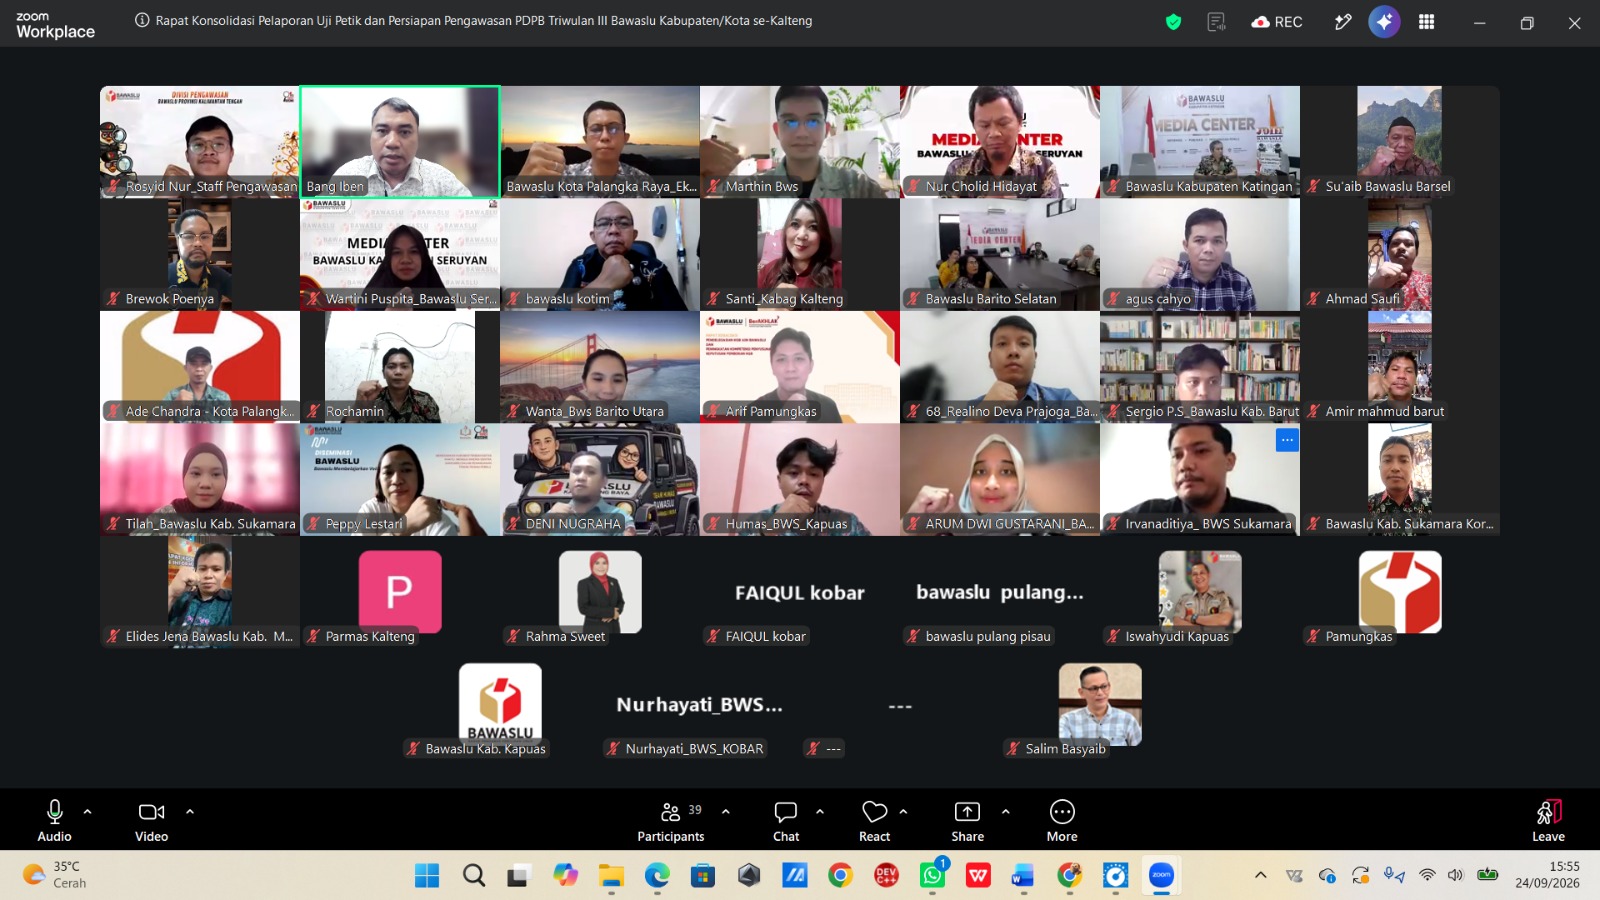This screenshot has height=900, width=1600.
Task: Open the apps grid icon
Action: pos(1427,22)
